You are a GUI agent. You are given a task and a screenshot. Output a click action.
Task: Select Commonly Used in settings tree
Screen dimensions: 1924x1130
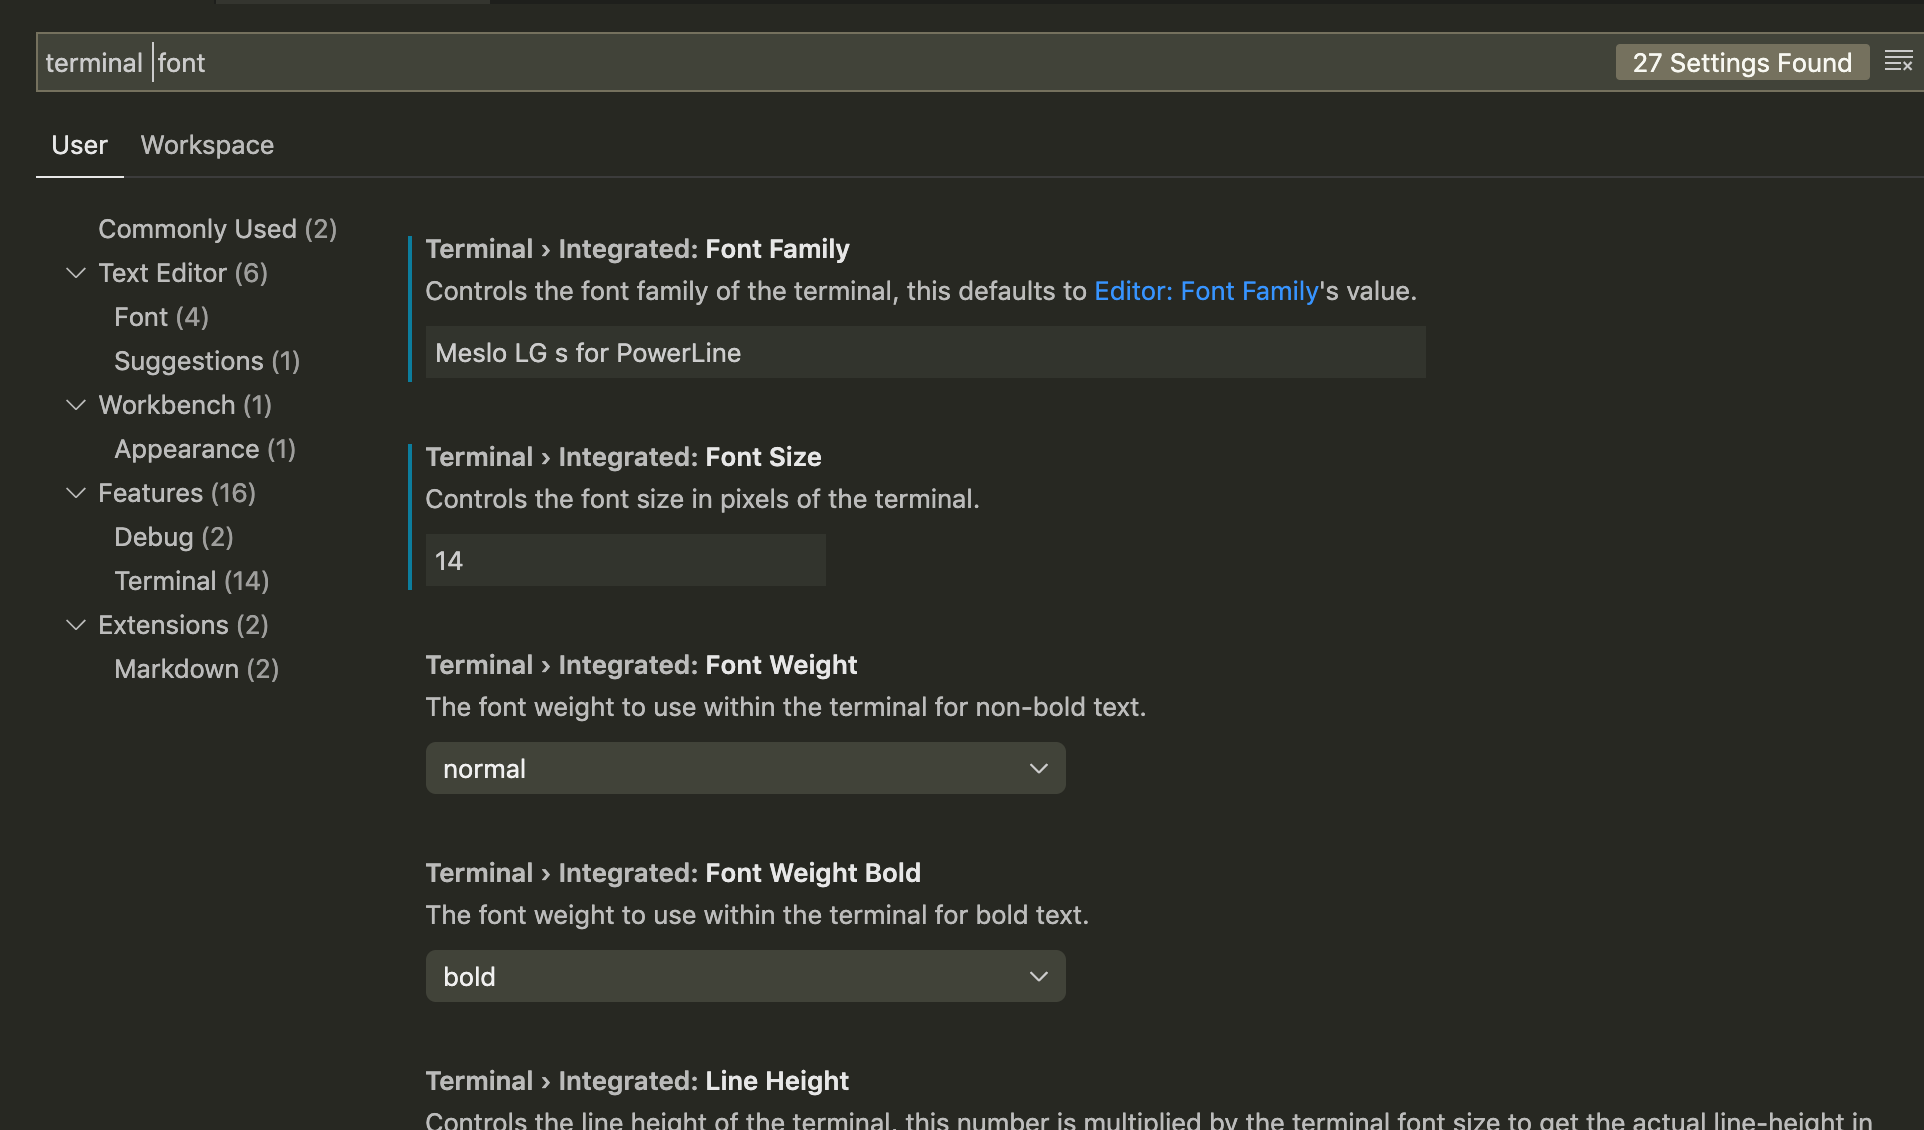(x=217, y=229)
